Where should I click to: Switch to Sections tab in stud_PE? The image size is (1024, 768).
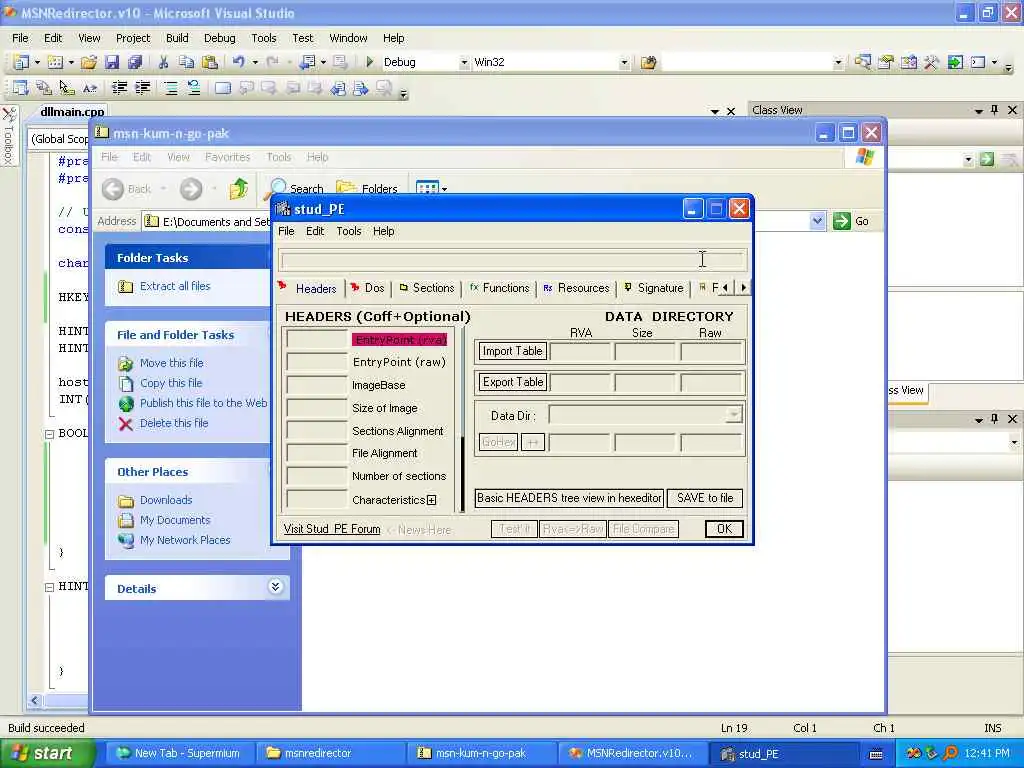[427, 288]
